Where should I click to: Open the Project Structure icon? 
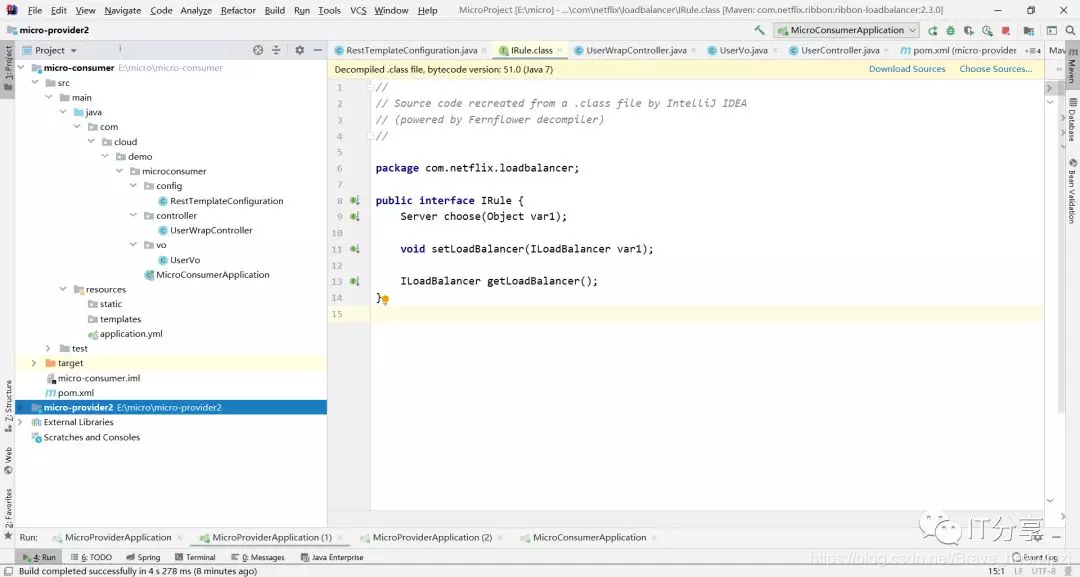[1029, 30]
